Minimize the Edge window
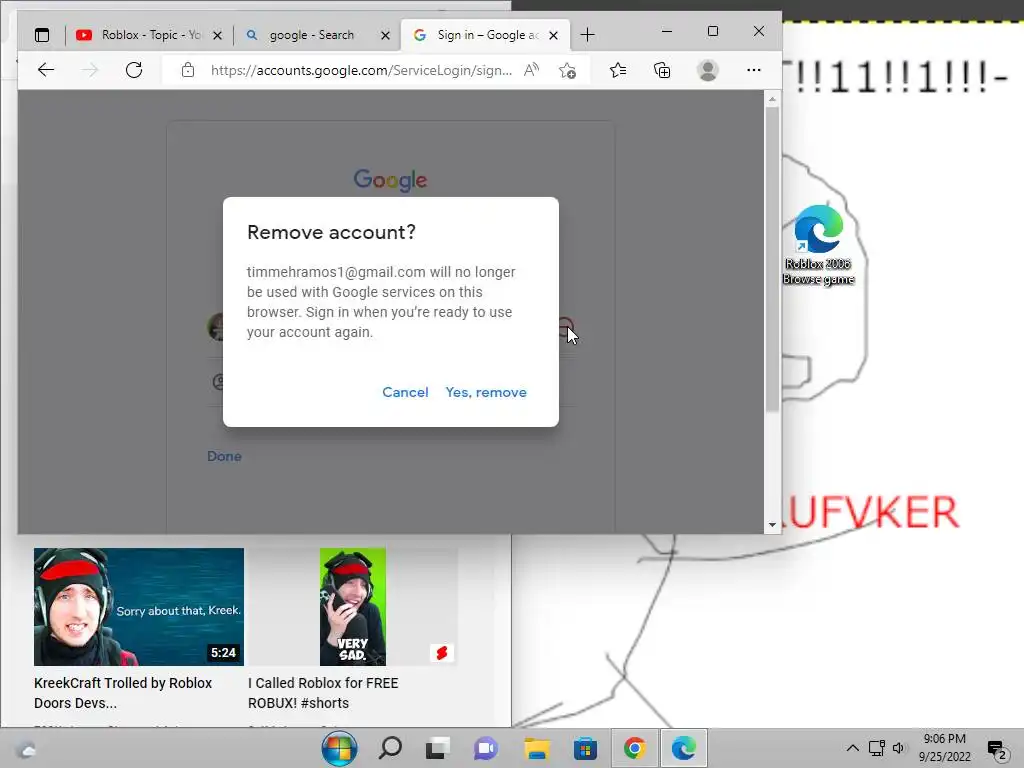1024x768 pixels. (x=667, y=31)
